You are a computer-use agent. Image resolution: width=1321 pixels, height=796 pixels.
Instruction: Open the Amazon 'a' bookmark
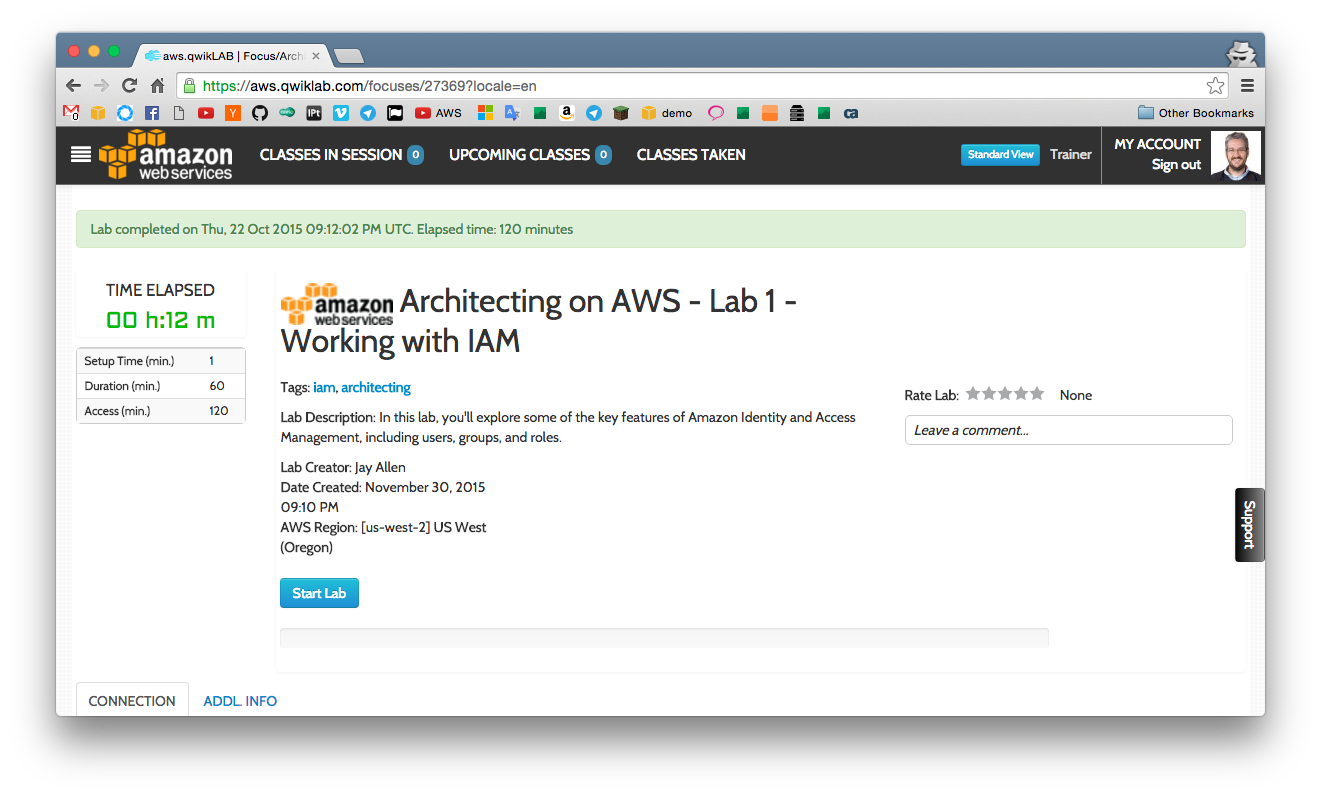(567, 113)
